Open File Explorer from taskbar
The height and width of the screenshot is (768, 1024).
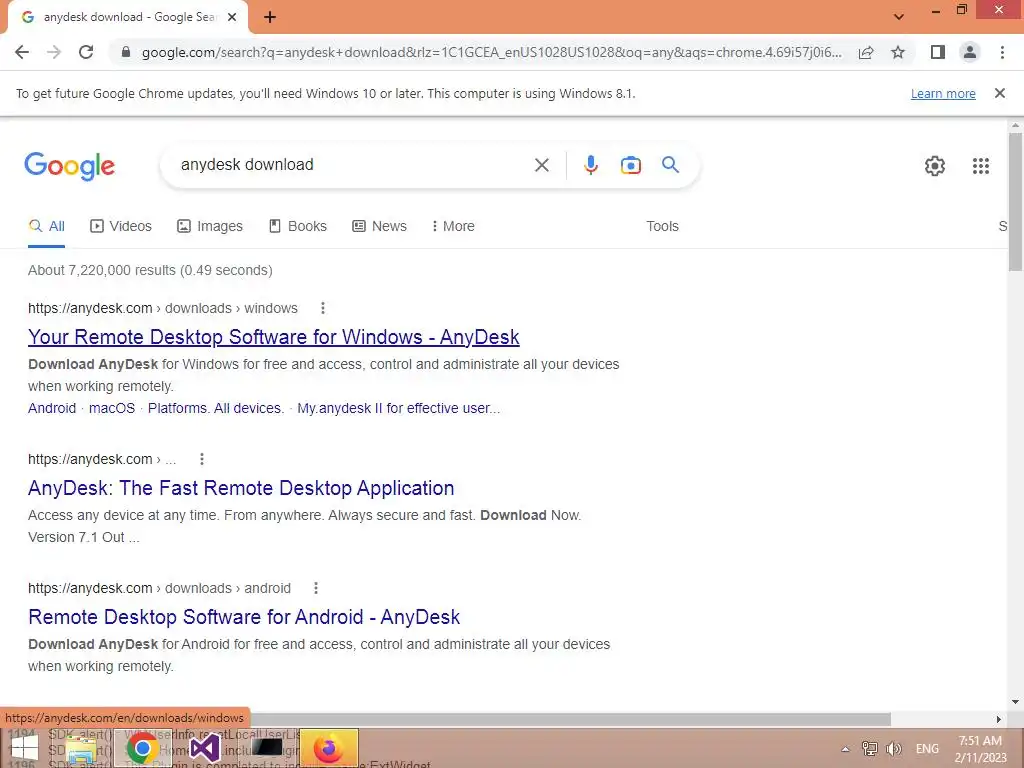(x=82, y=749)
